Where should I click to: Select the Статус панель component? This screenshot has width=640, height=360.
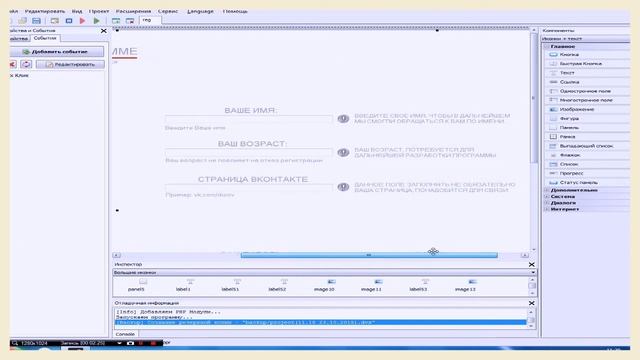tap(587, 182)
